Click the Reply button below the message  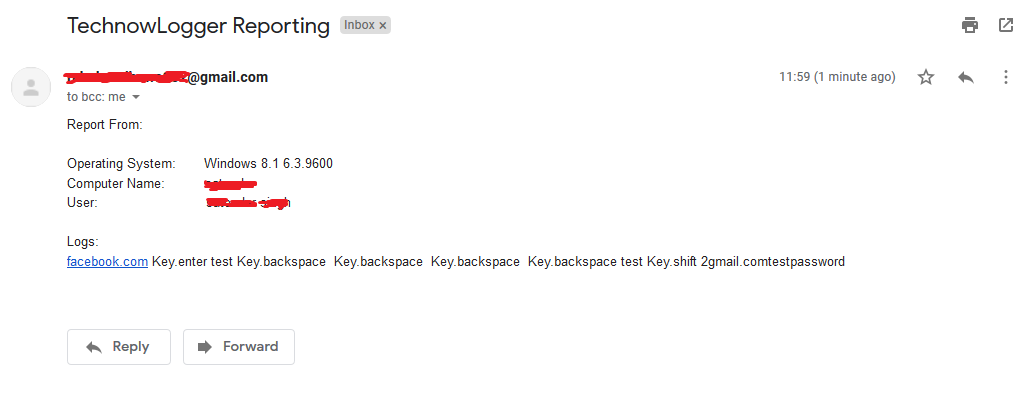(119, 347)
